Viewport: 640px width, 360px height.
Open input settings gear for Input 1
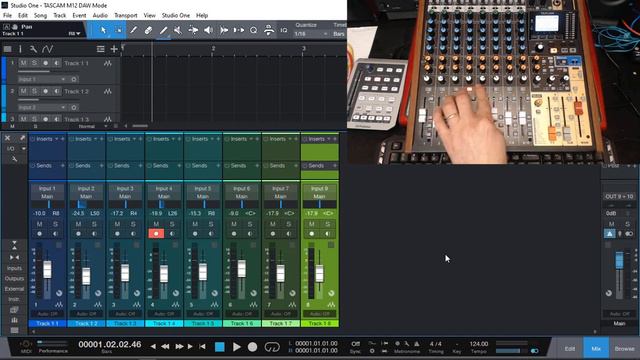74,79
